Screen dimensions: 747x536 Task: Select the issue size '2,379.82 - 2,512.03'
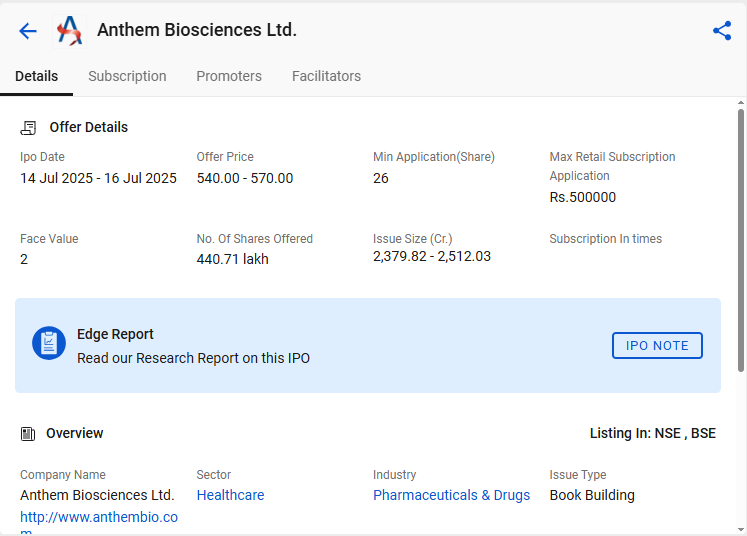pos(432,256)
